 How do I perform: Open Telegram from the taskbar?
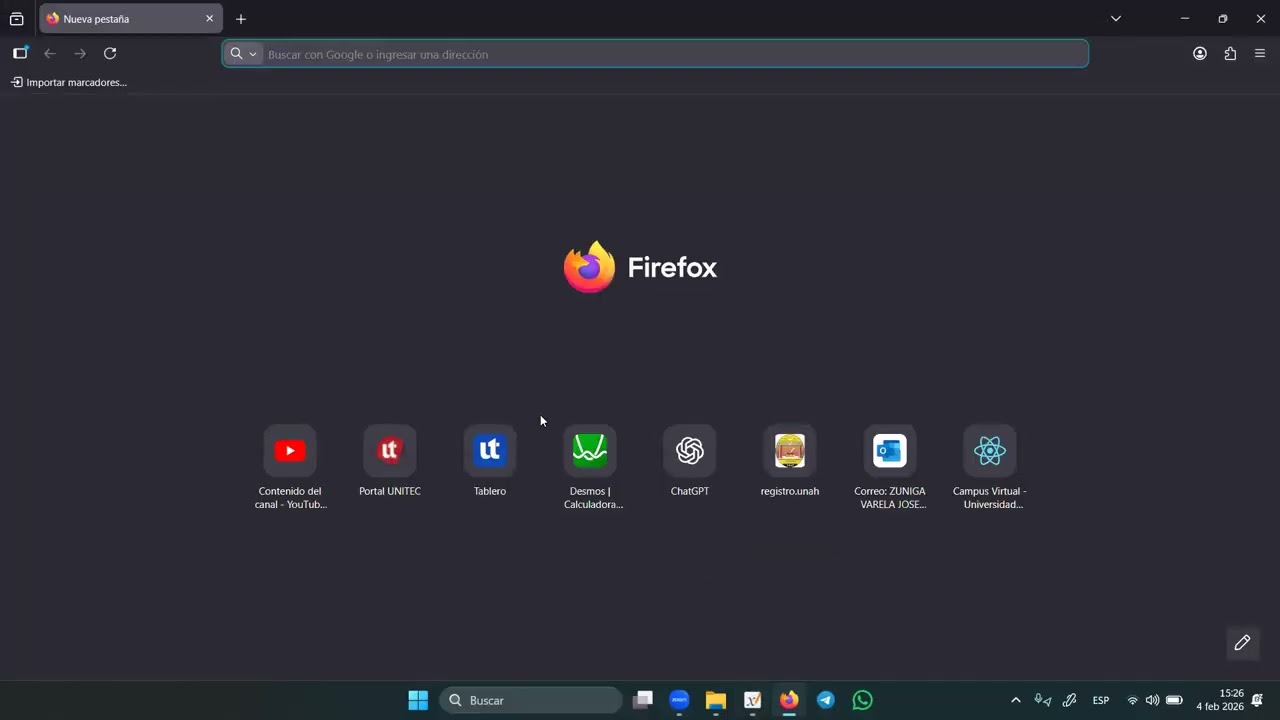826,700
